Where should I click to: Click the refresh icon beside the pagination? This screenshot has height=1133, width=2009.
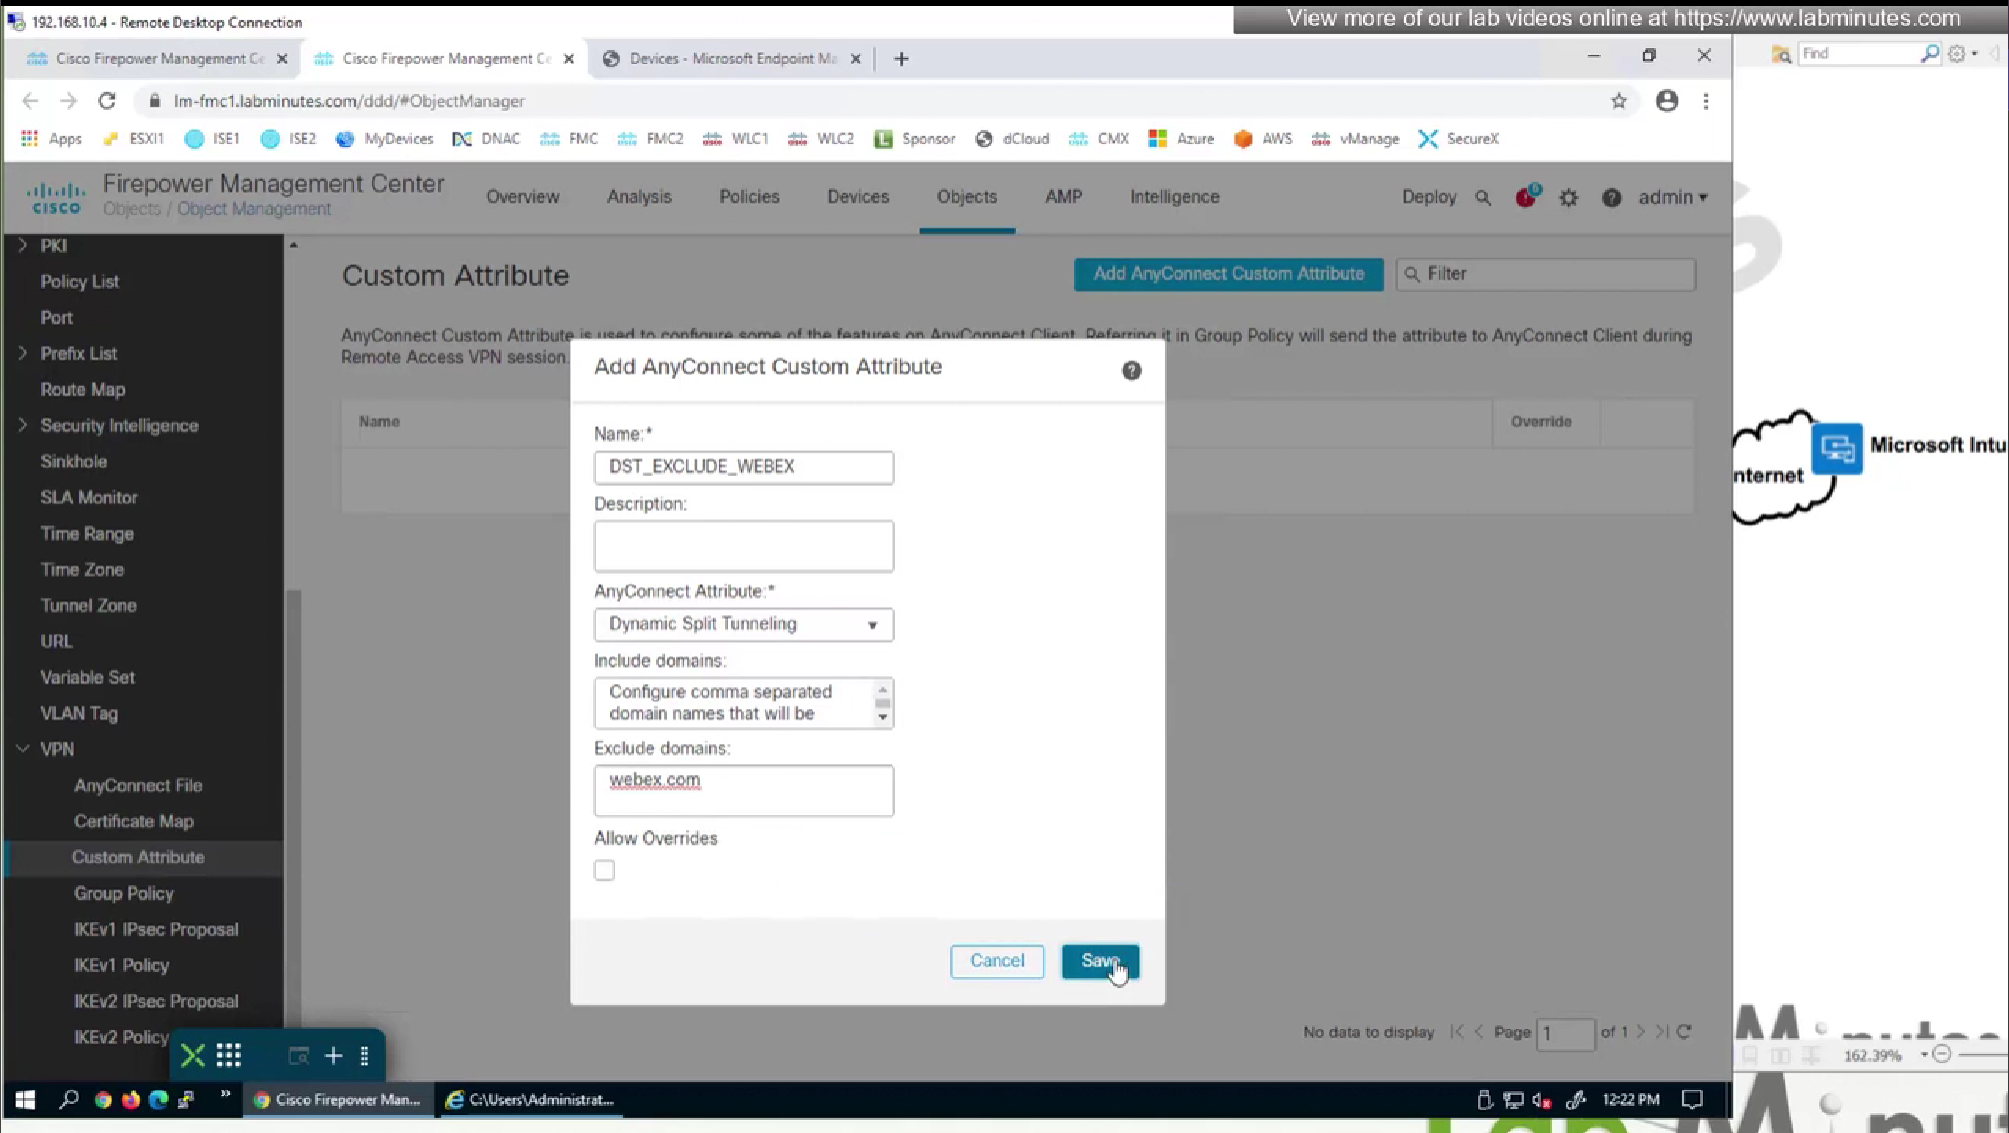click(x=1684, y=1032)
